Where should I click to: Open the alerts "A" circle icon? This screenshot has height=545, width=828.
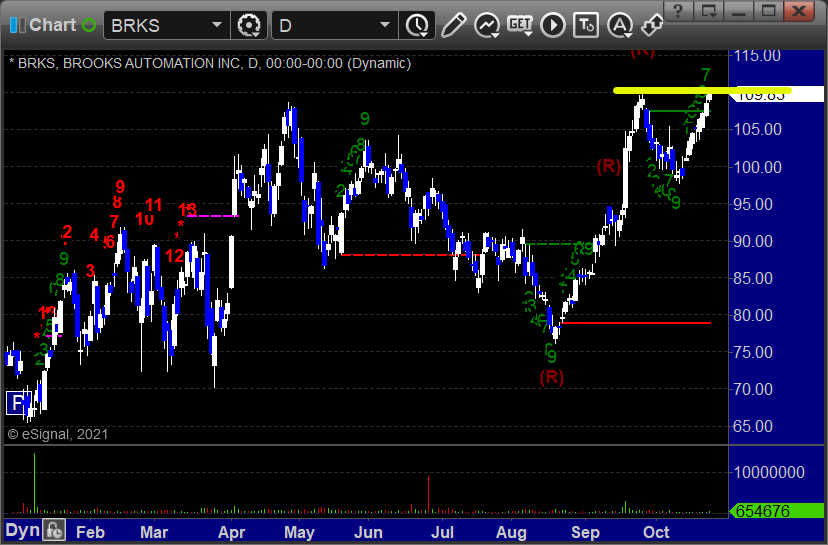[620, 25]
